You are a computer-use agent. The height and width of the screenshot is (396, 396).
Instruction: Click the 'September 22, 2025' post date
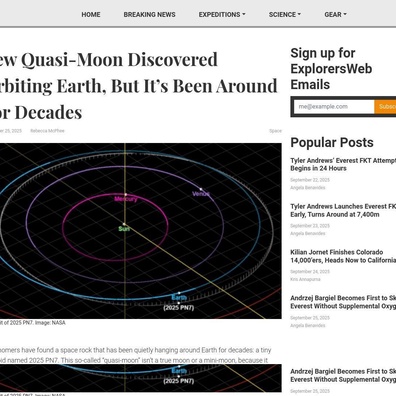310,180
